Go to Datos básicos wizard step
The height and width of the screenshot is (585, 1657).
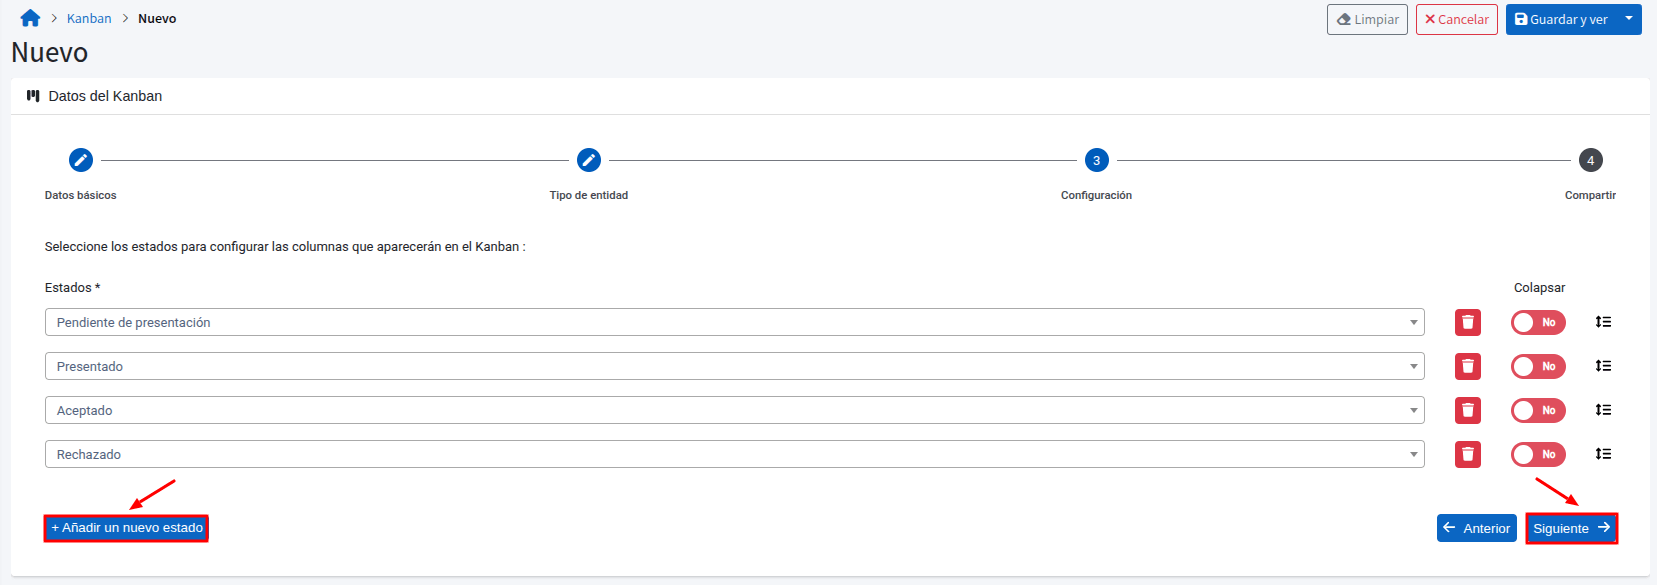[81, 160]
